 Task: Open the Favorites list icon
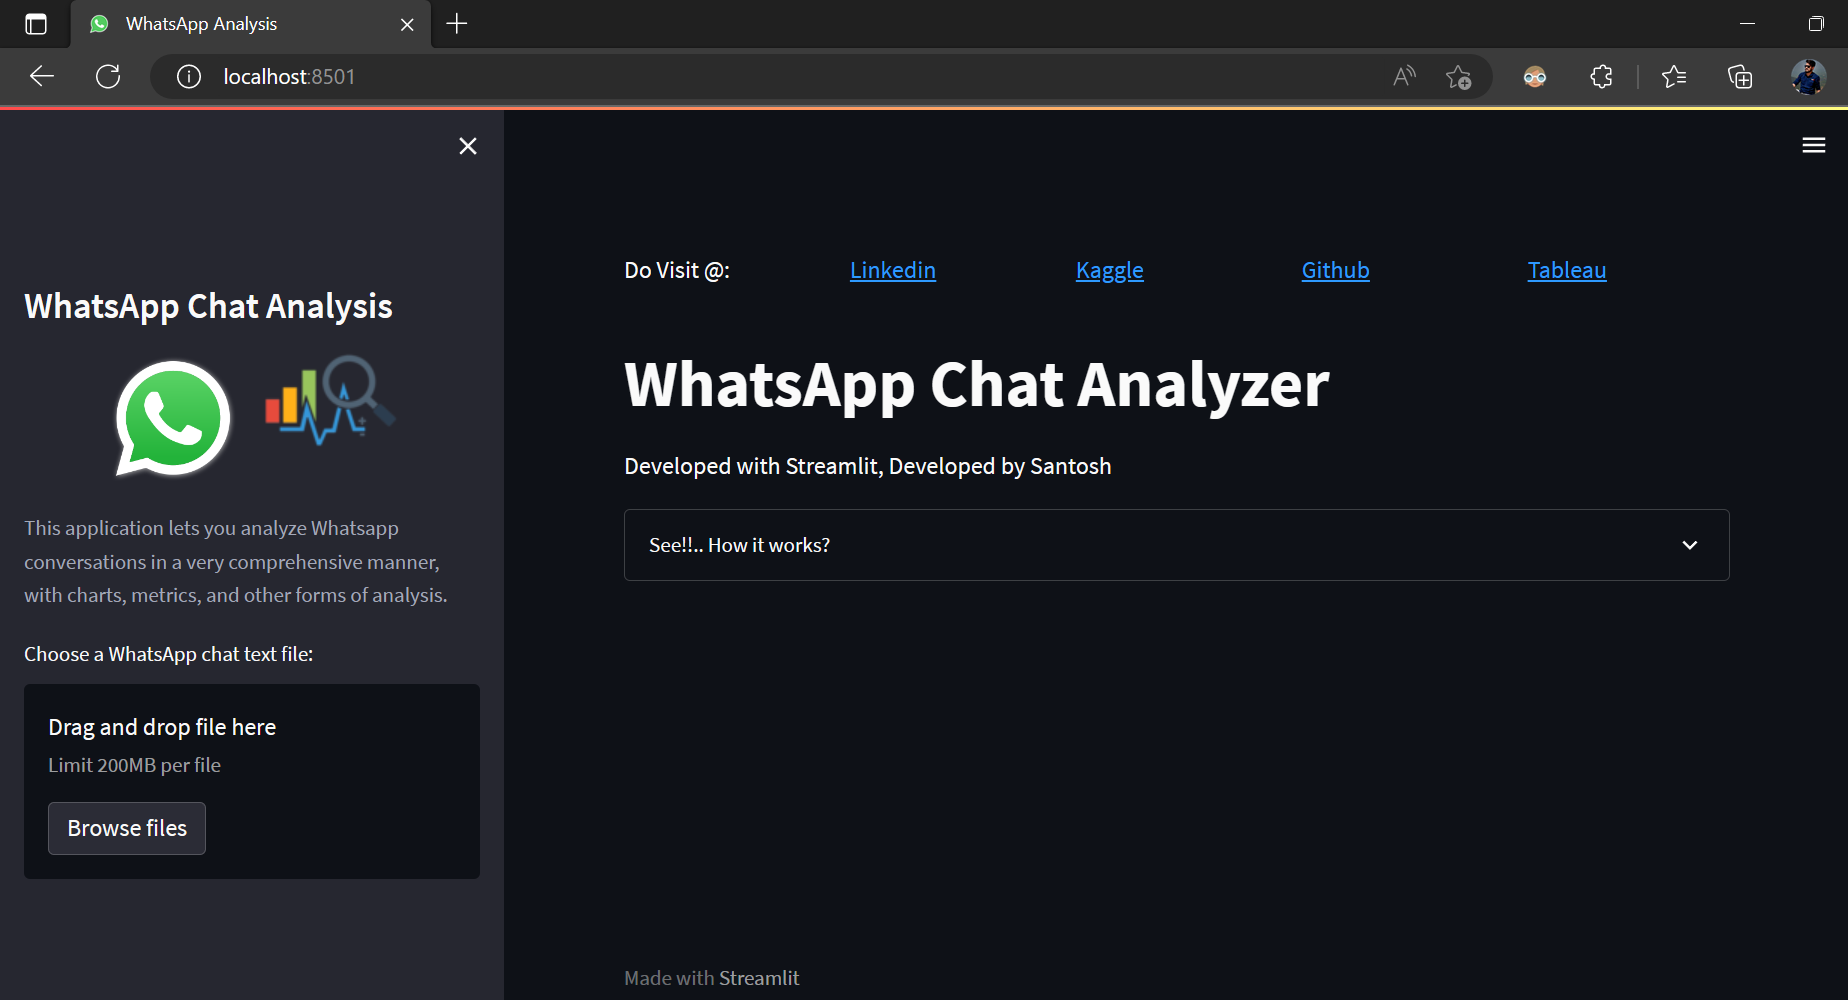1674,76
